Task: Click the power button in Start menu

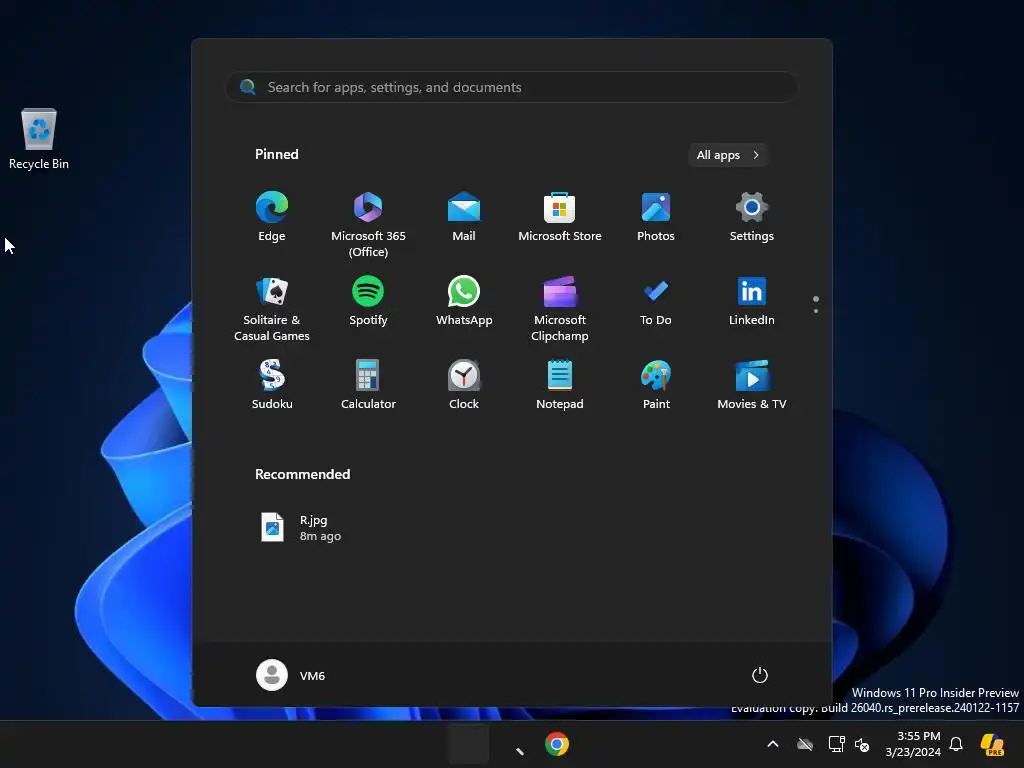Action: pos(760,675)
